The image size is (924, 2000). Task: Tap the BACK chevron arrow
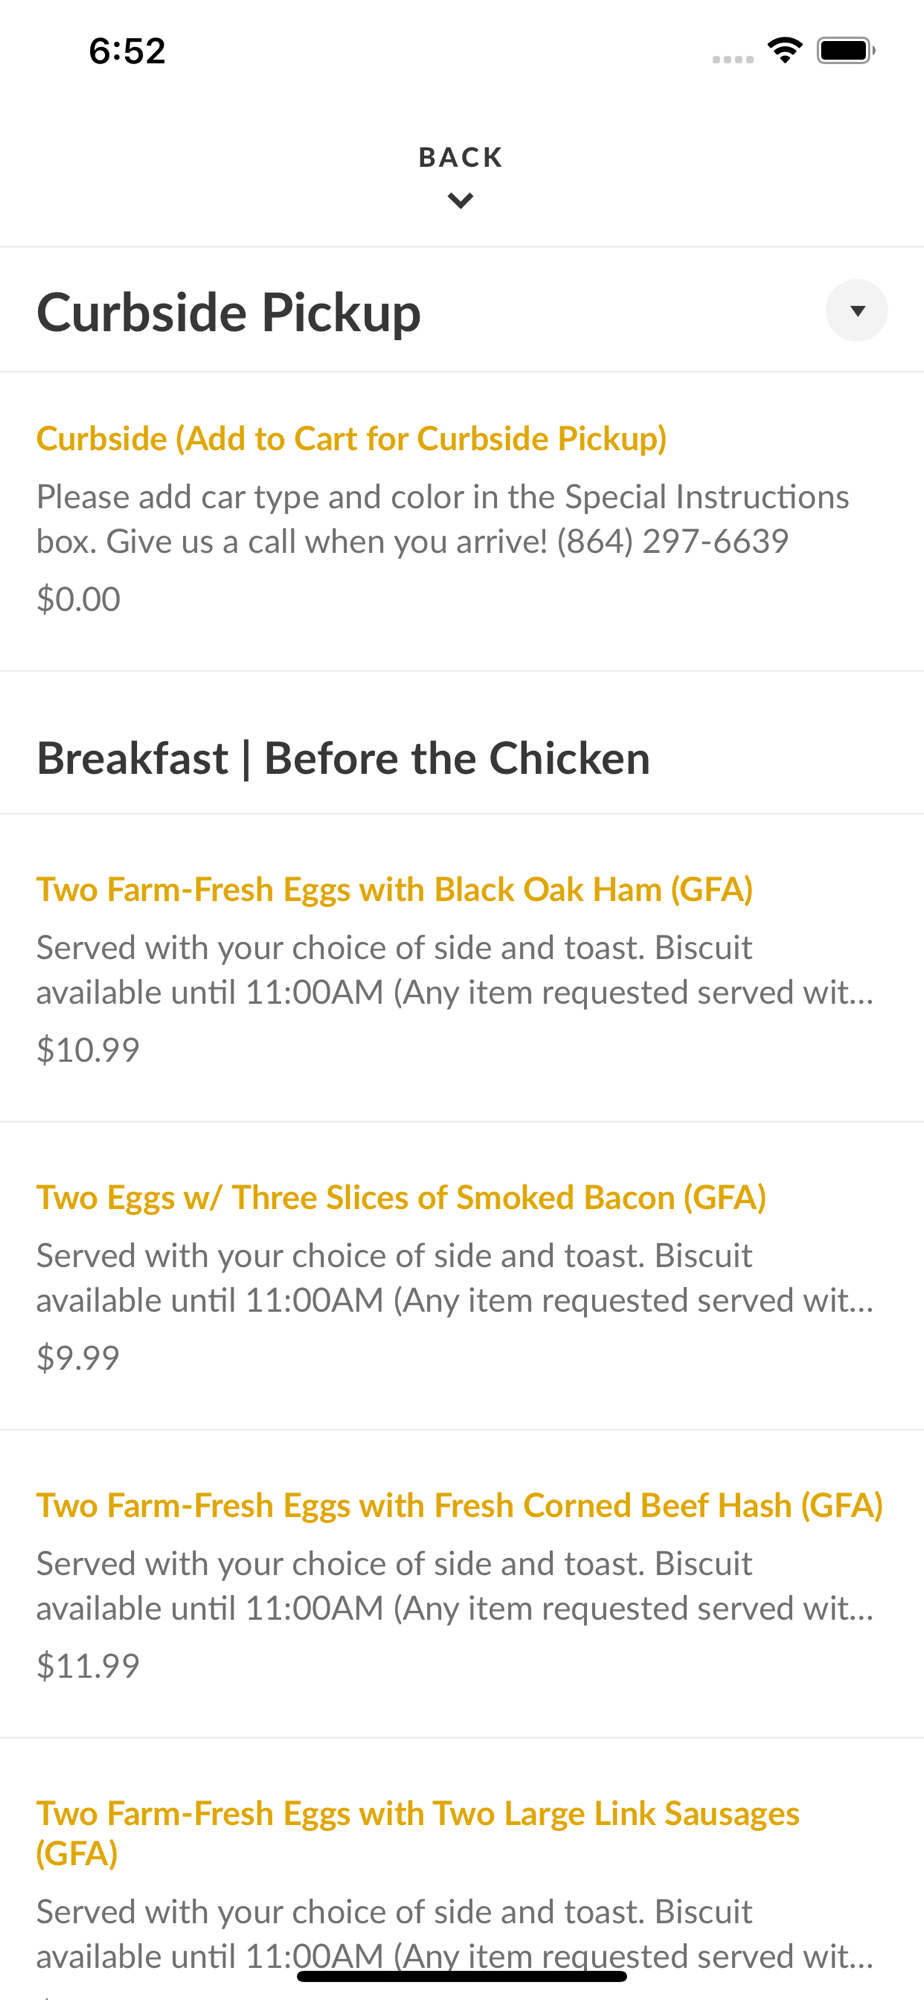[x=460, y=201]
